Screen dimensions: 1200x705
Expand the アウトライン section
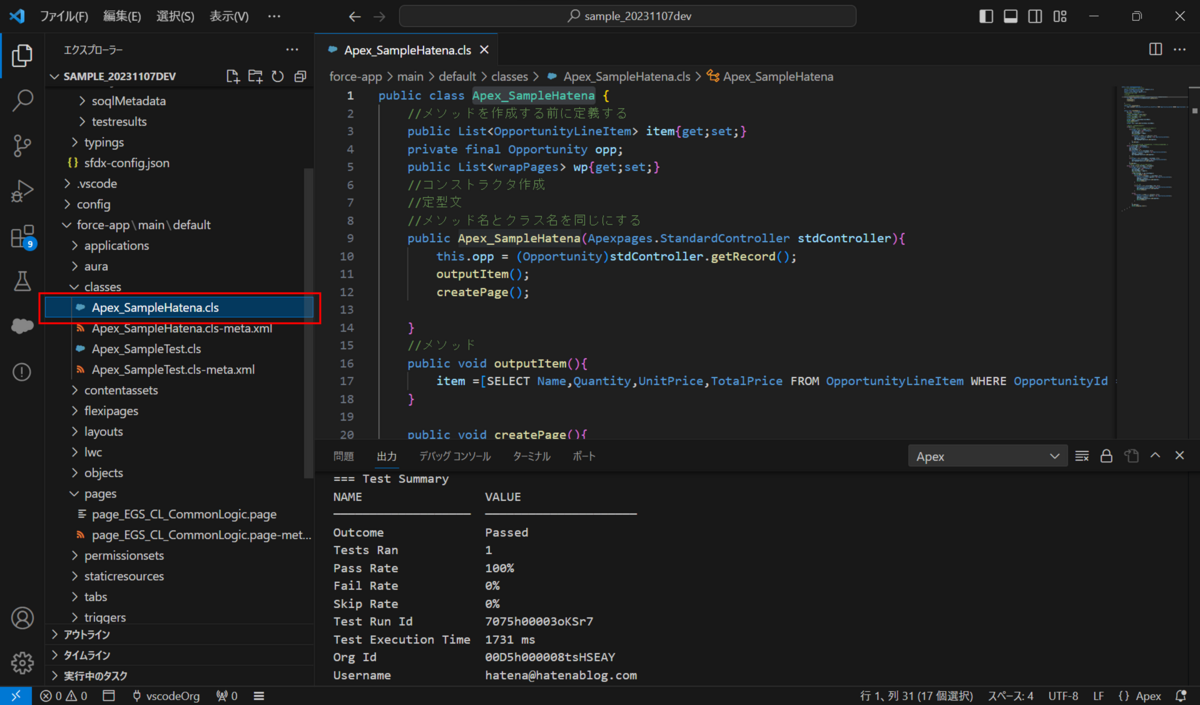tap(180, 635)
